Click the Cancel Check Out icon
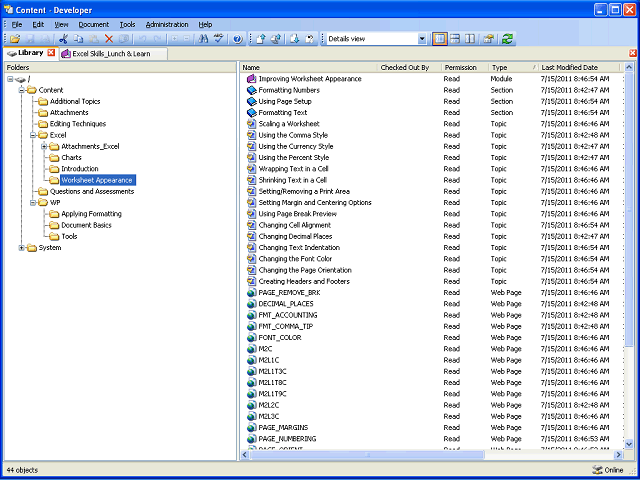 coord(310,39)
